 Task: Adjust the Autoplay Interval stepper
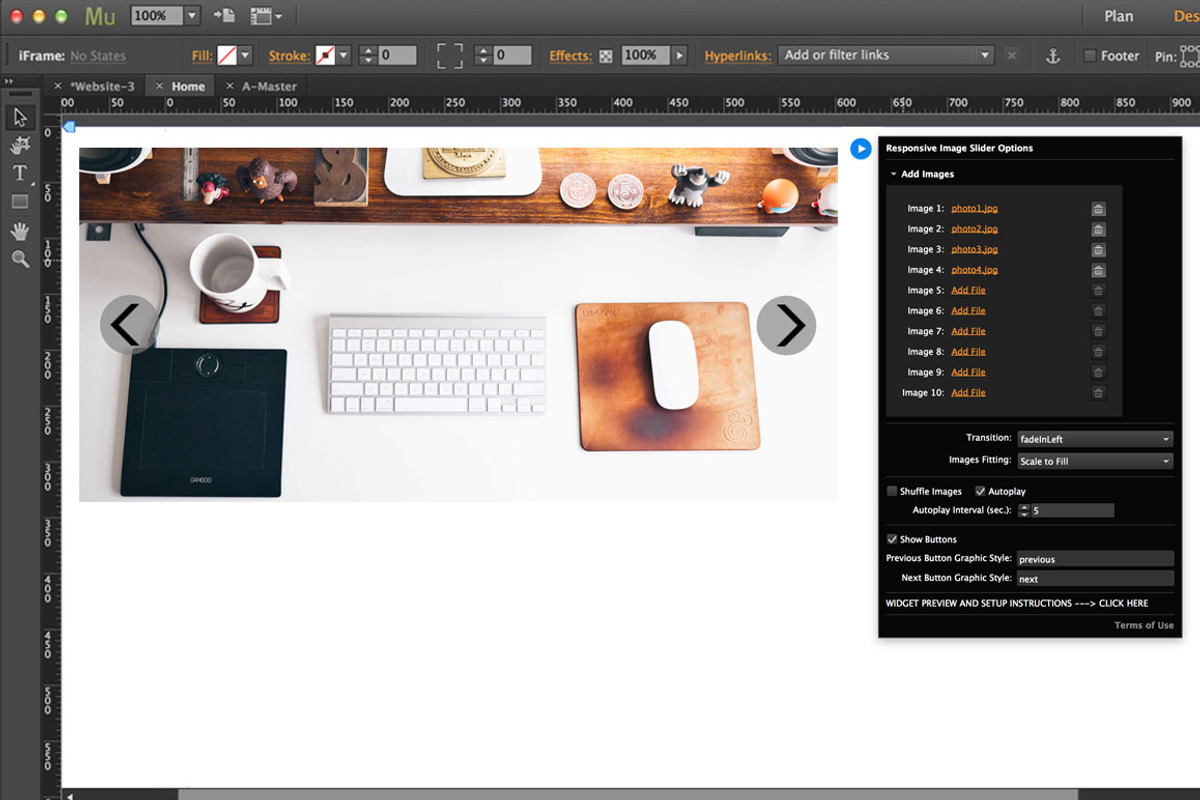(x=1023, y=510)
